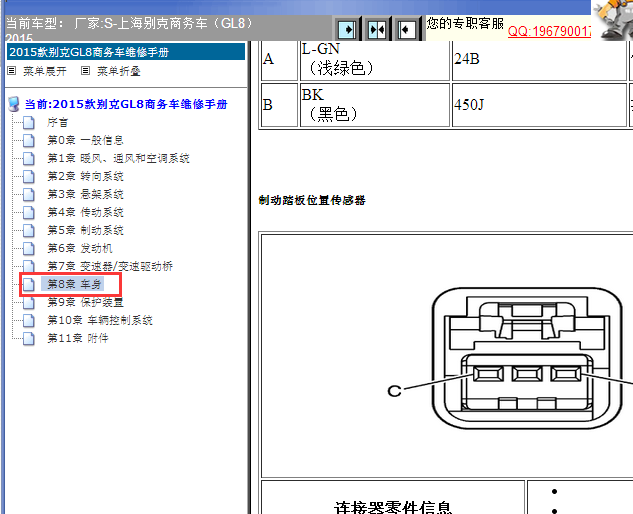Click the 连接器零件信息 table heading
The image size is (633, 514).
click(x=393, y=508)
